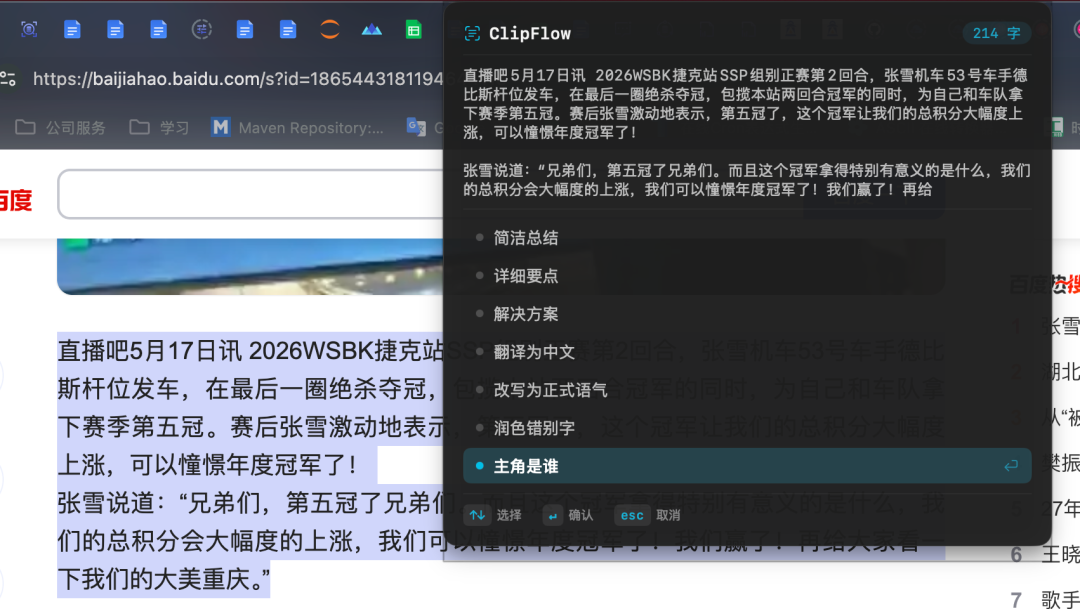Click the esc 取消 key button
The image size is (1080, 609).
point(632,515)
